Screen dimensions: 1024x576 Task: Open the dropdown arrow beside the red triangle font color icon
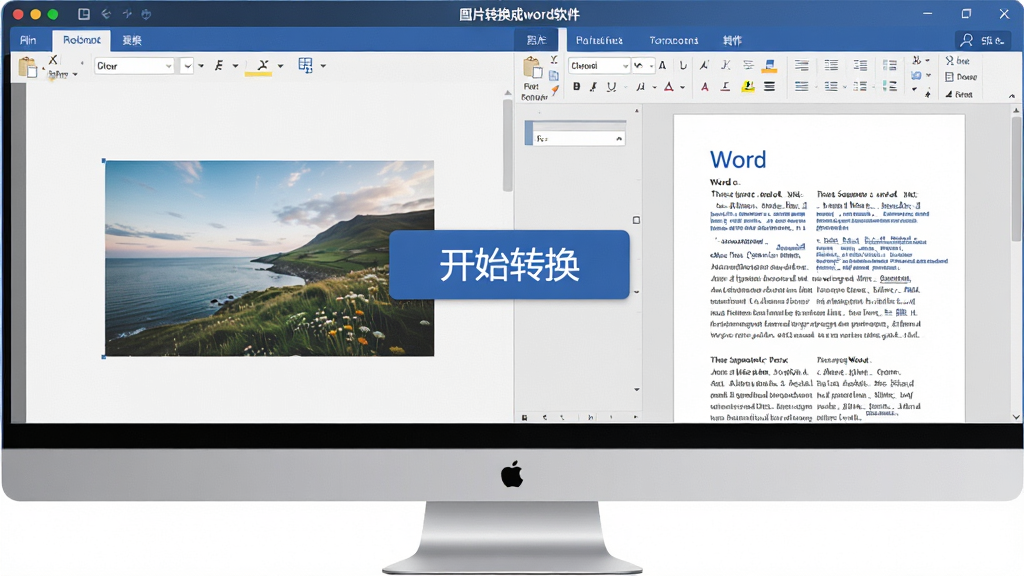click(682, 87)
